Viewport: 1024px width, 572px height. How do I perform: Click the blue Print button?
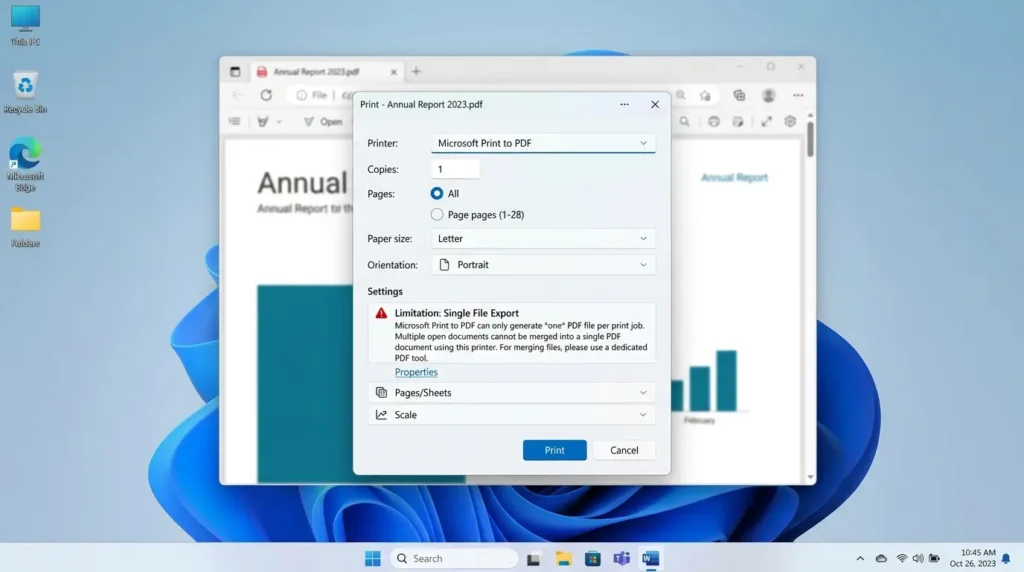(554, 450)
